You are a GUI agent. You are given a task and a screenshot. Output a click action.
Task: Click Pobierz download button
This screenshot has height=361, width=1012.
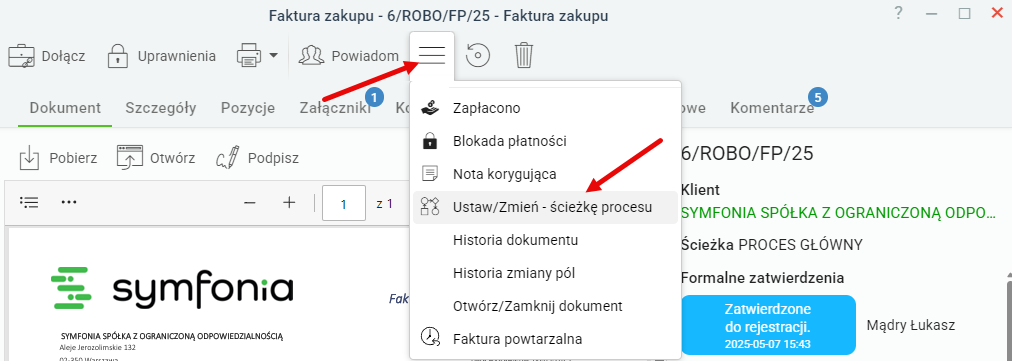58,158
